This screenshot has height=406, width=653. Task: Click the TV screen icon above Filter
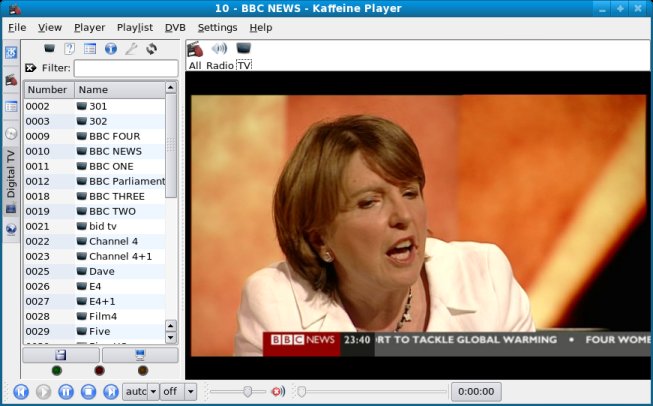(x=50, y=49)
